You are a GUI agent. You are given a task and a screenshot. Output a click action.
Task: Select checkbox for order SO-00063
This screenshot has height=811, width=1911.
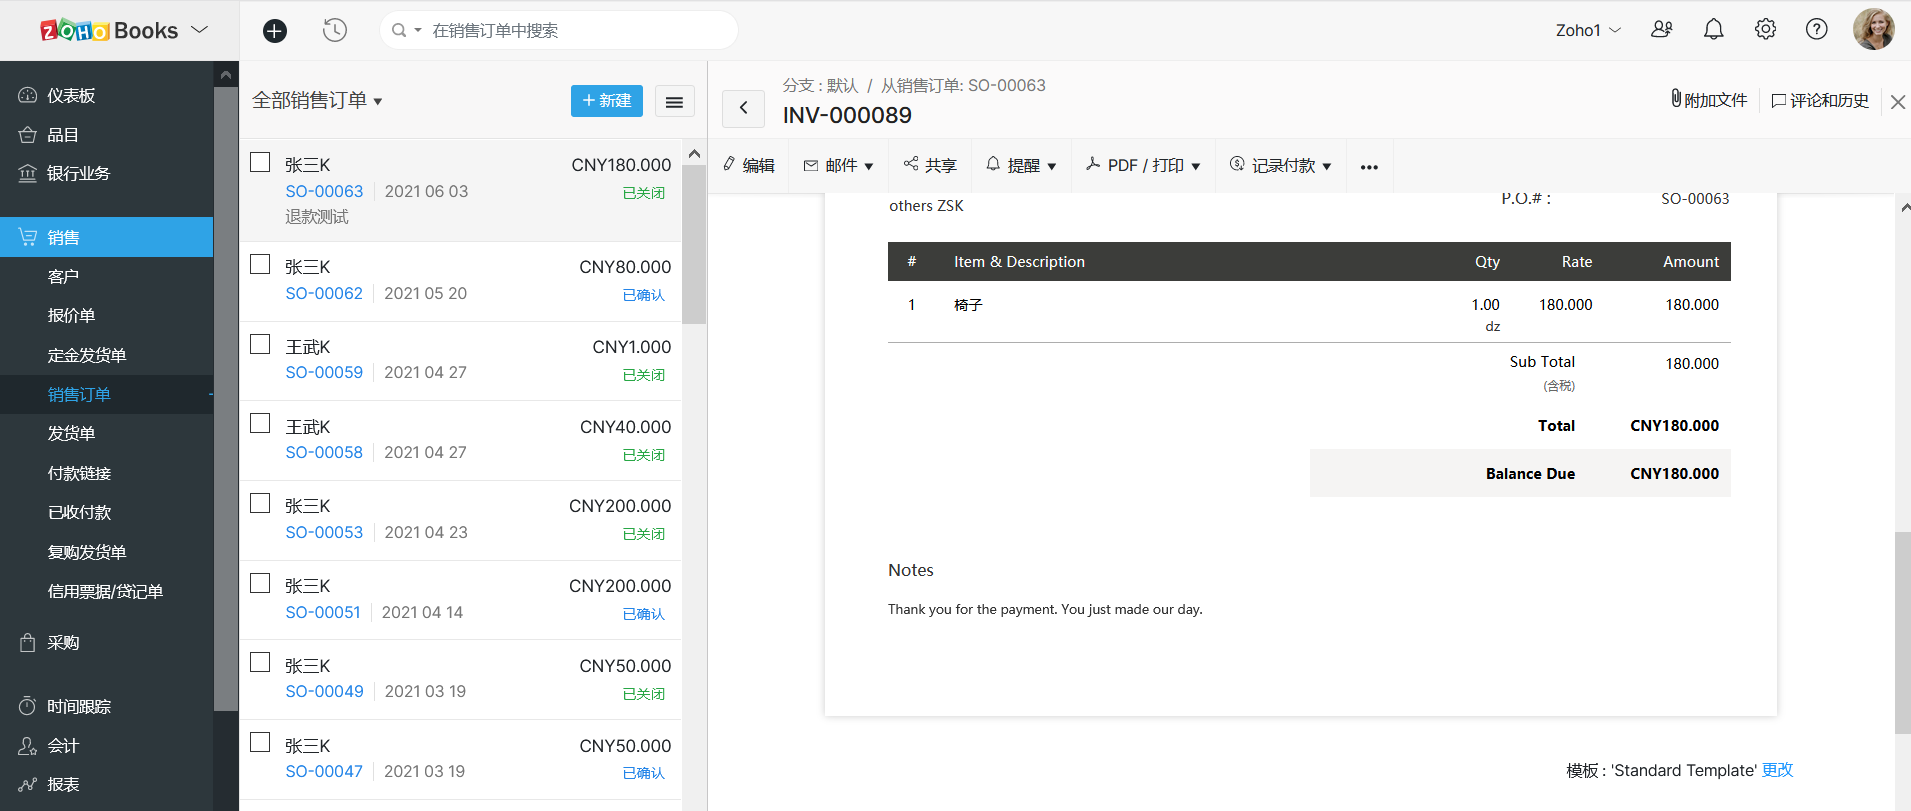tap(260, 163)
